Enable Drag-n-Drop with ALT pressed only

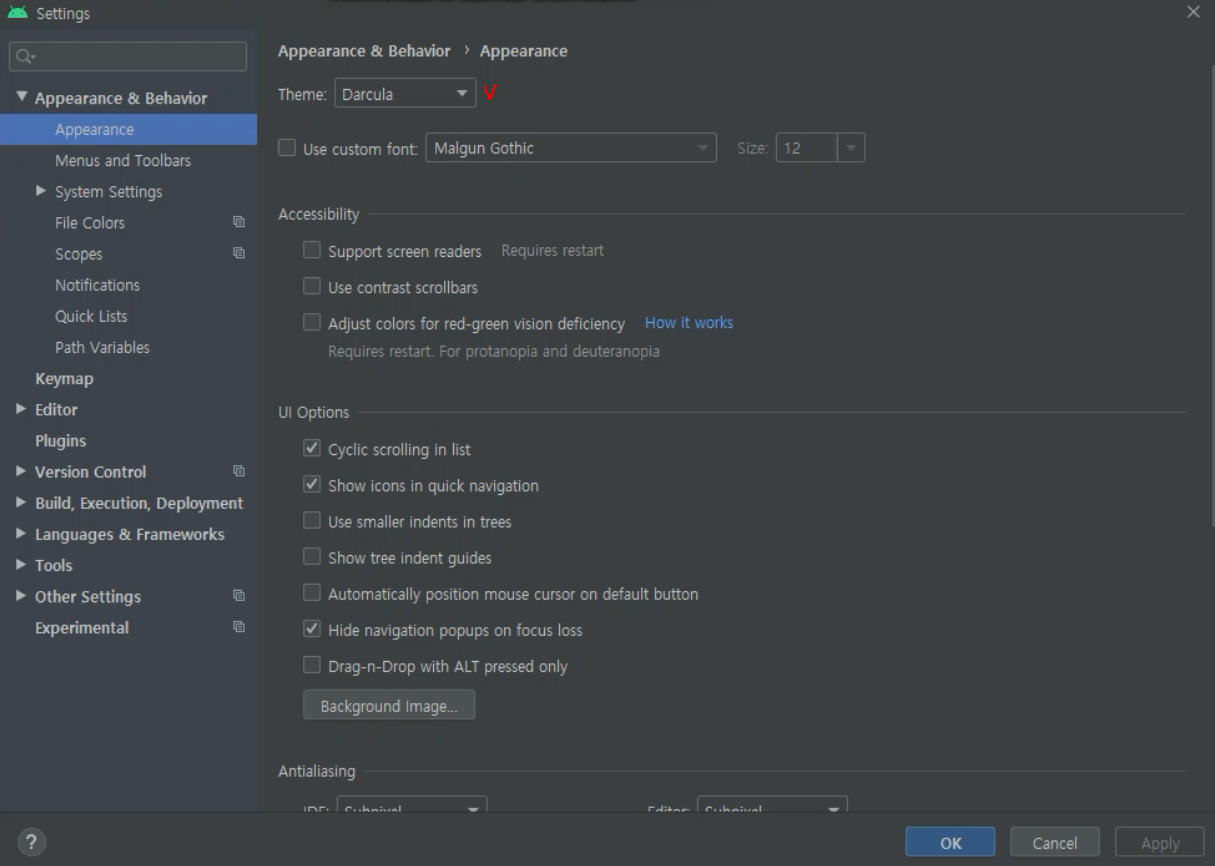(312, 665)
